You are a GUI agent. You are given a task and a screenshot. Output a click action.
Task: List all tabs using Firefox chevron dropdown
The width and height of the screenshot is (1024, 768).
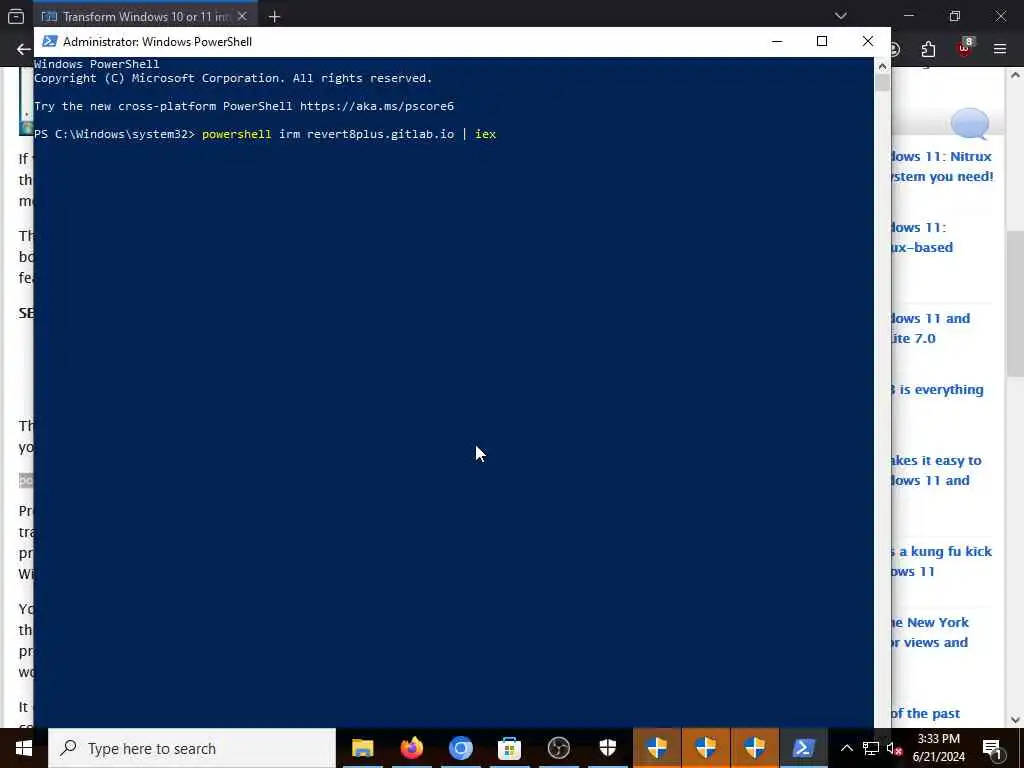tap(840, 16)
